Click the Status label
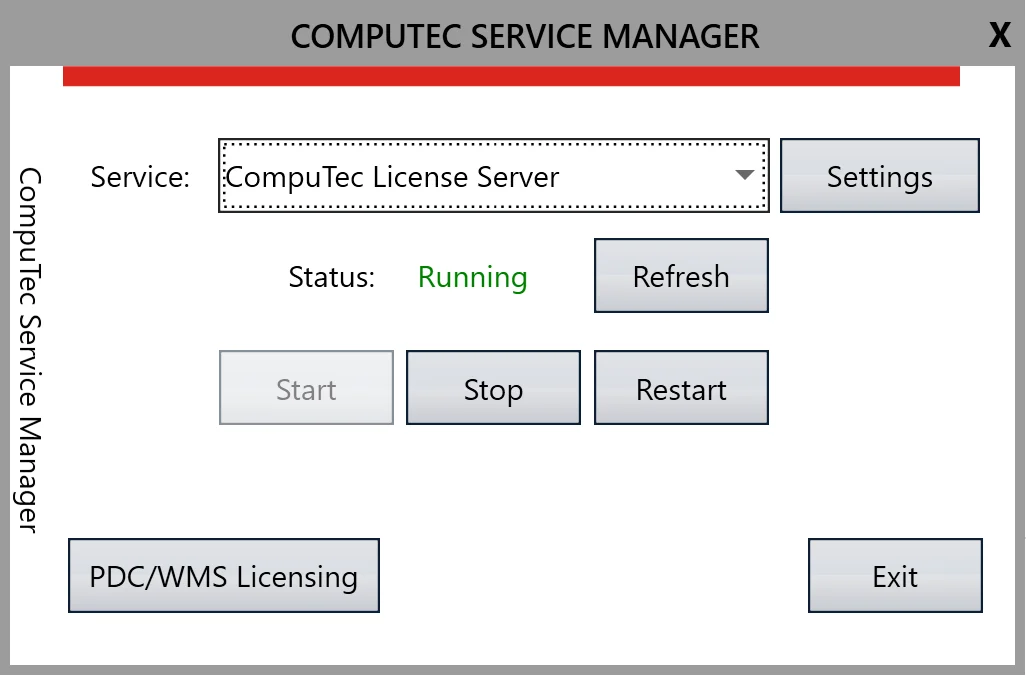1026x676 pixels. (331, 277)
